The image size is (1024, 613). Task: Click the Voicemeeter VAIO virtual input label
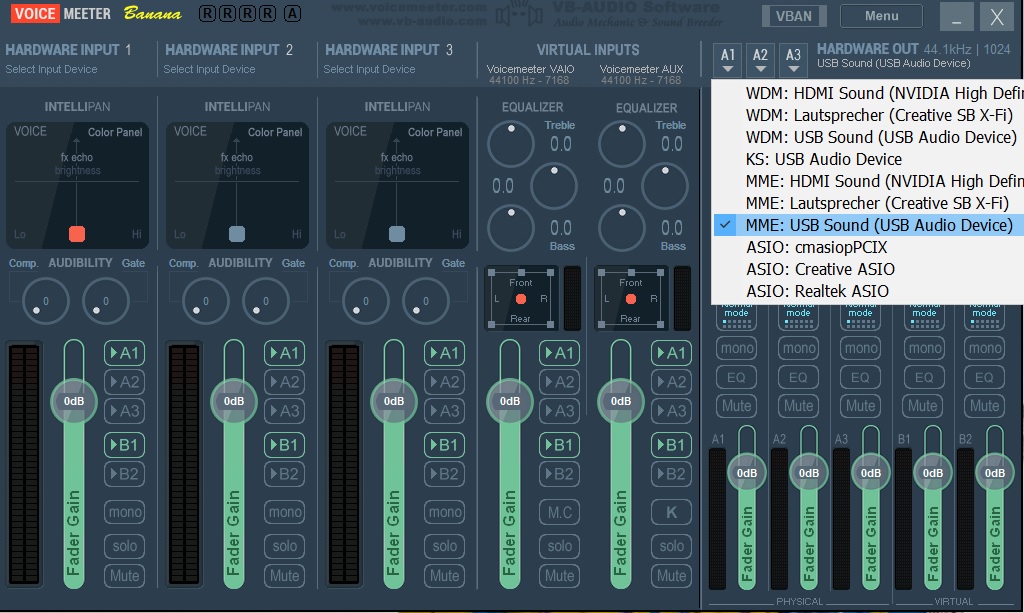point(530,69)
